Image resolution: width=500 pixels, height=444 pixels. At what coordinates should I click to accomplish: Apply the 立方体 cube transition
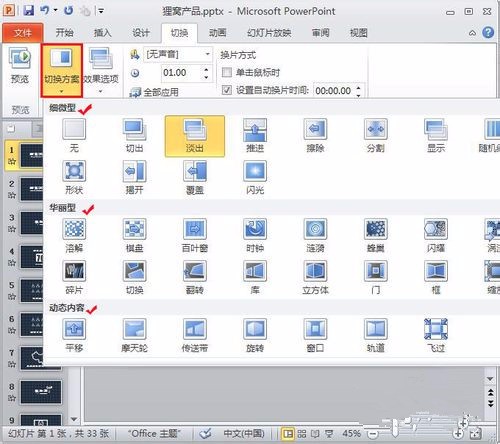tap(315, 278)
